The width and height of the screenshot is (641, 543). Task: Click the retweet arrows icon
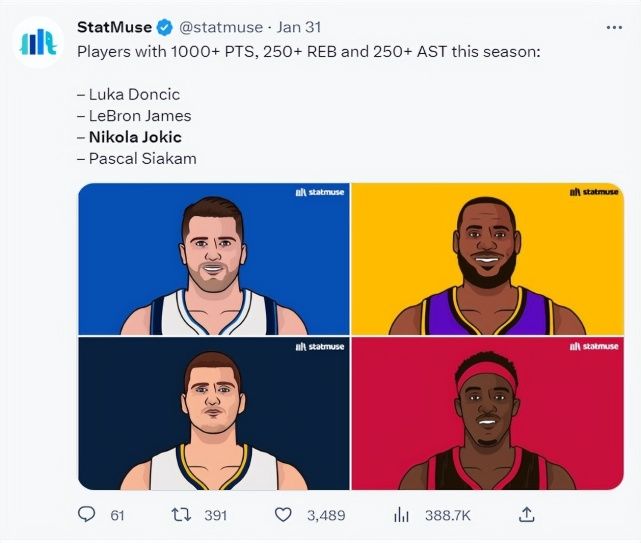[x=180, y=515]
